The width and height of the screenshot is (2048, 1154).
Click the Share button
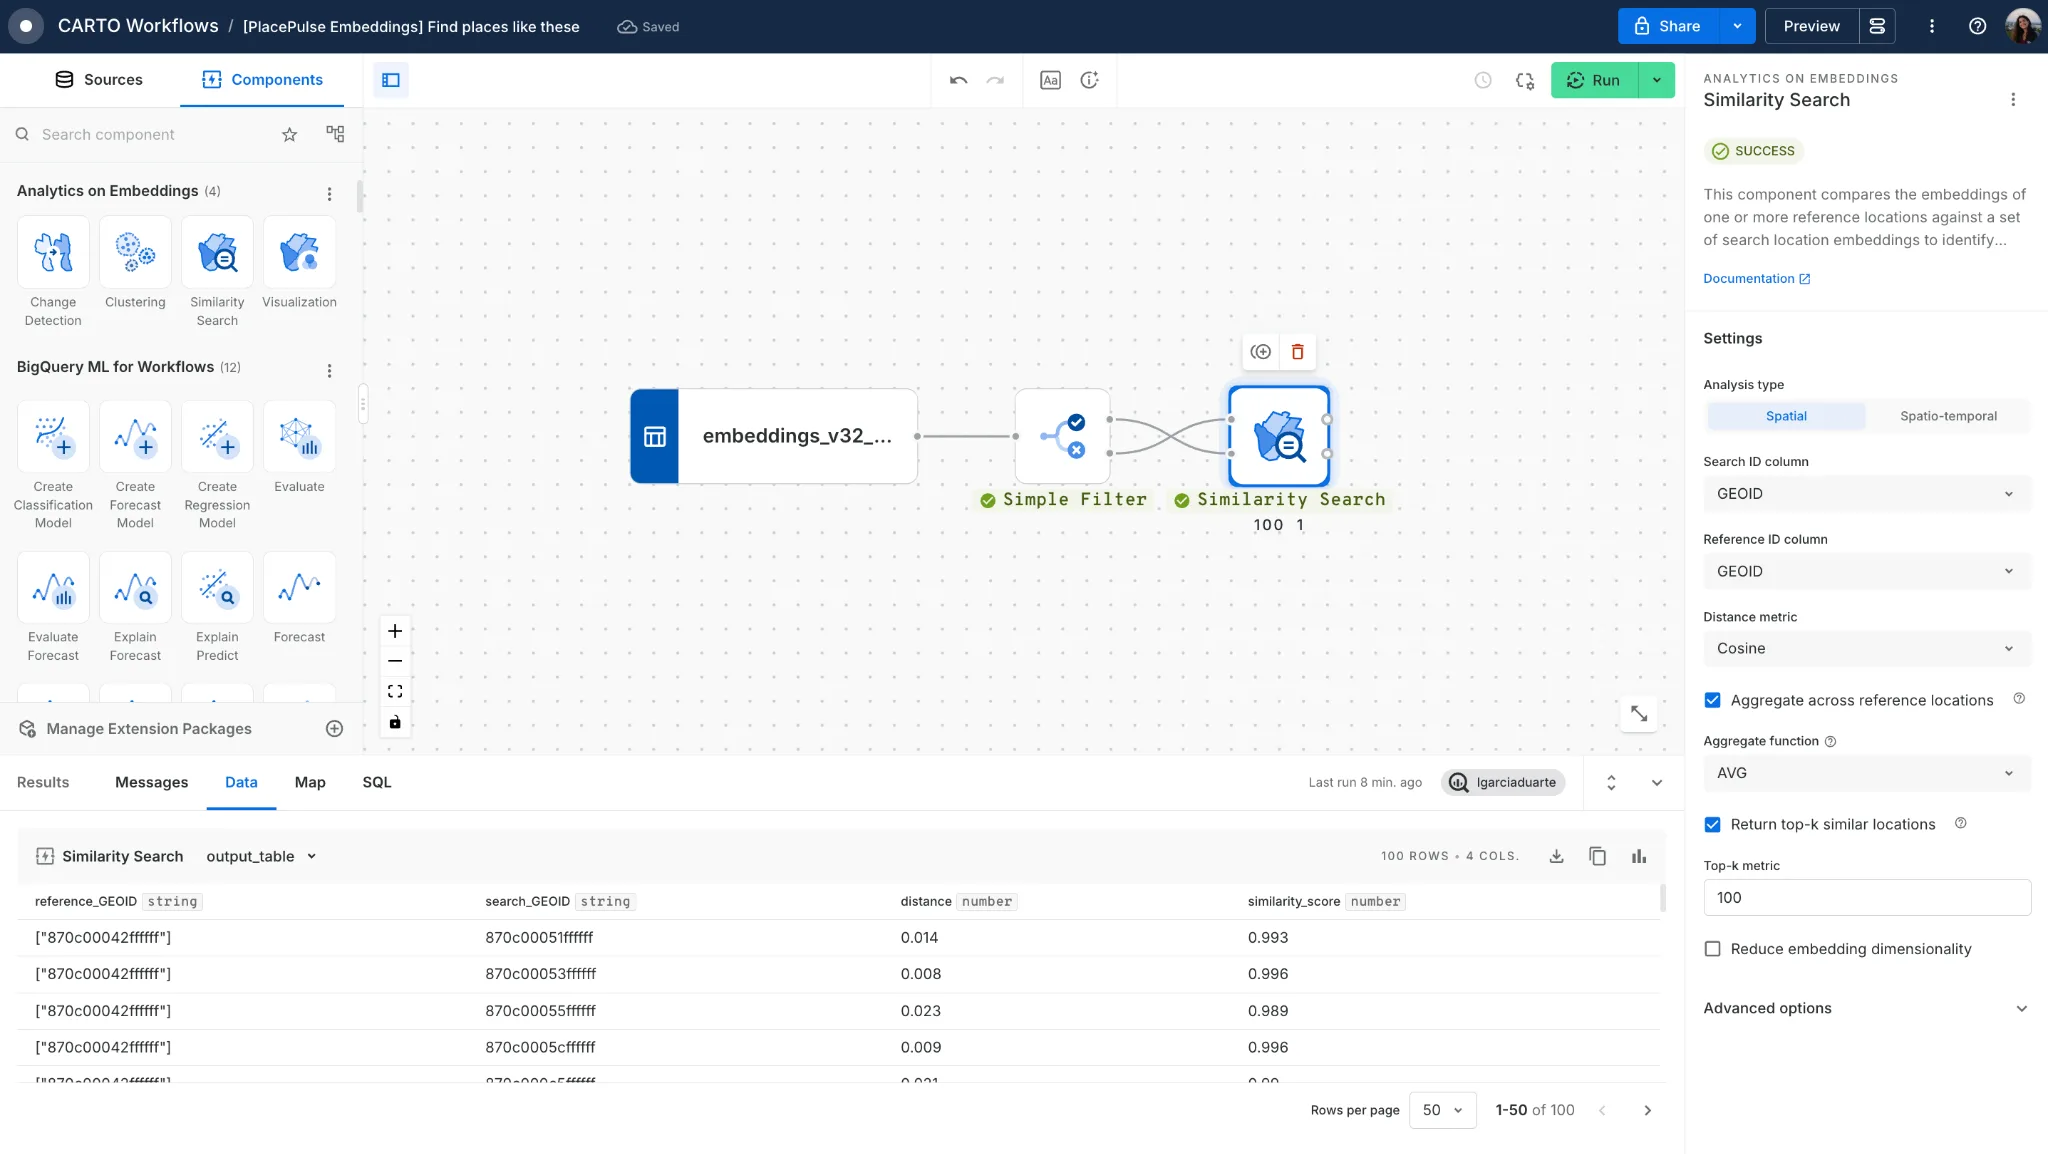[x=1668, y=26]
